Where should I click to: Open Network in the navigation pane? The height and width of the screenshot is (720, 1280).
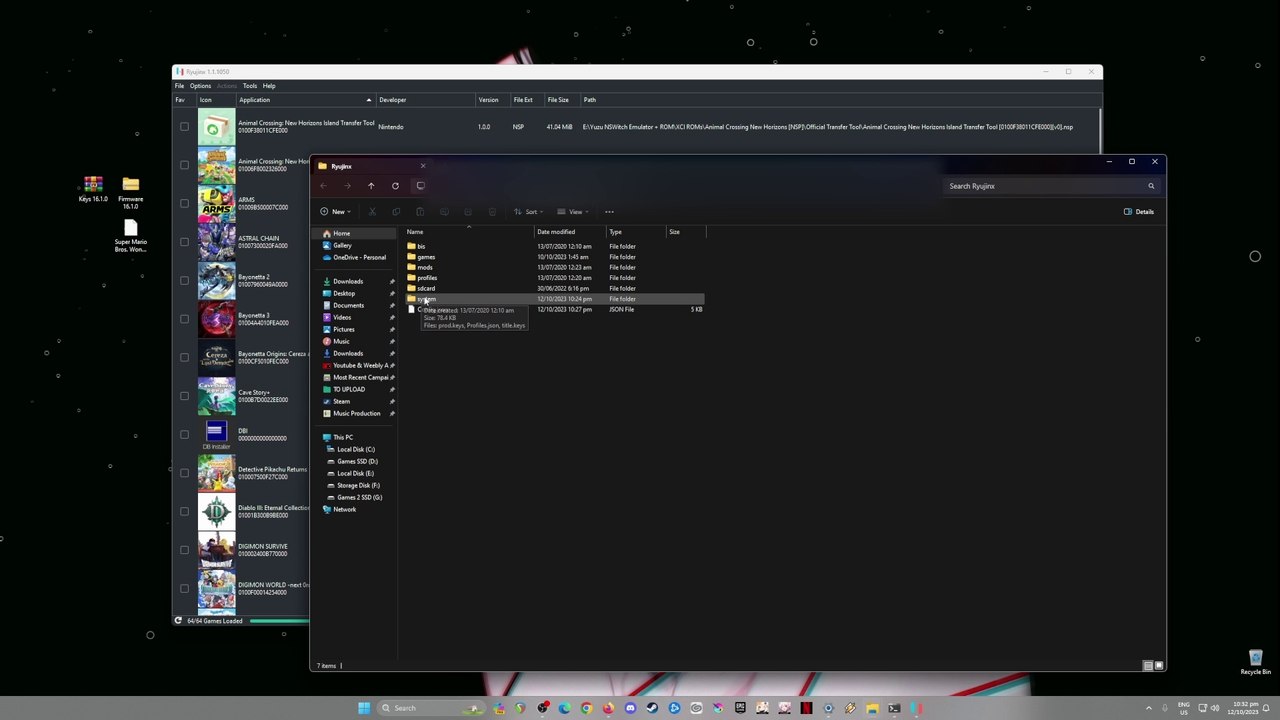[344, 509]
